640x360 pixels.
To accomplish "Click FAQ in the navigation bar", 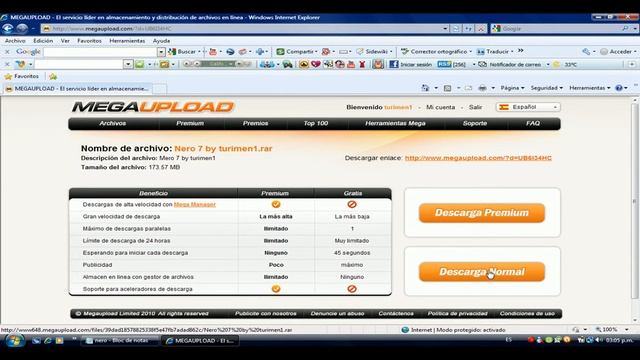I will (x=533, y=123).
